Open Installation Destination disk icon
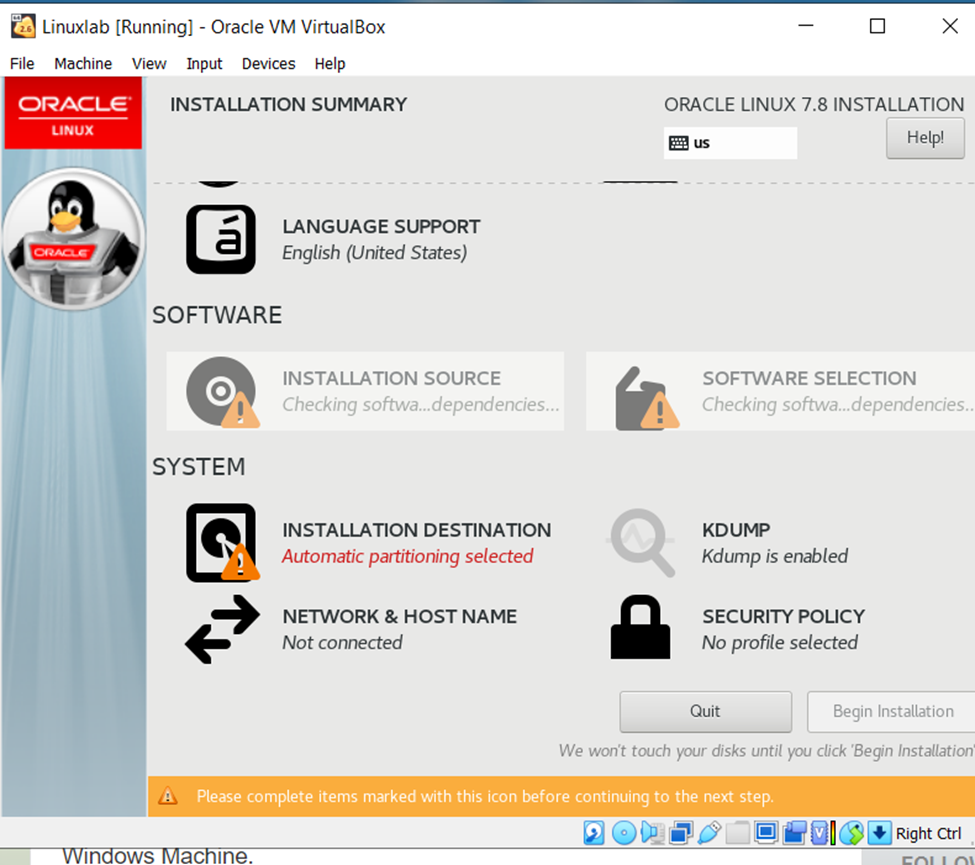The height and width of the screenshot is (865, 975). pyautogui.click(x=222, y=543)
